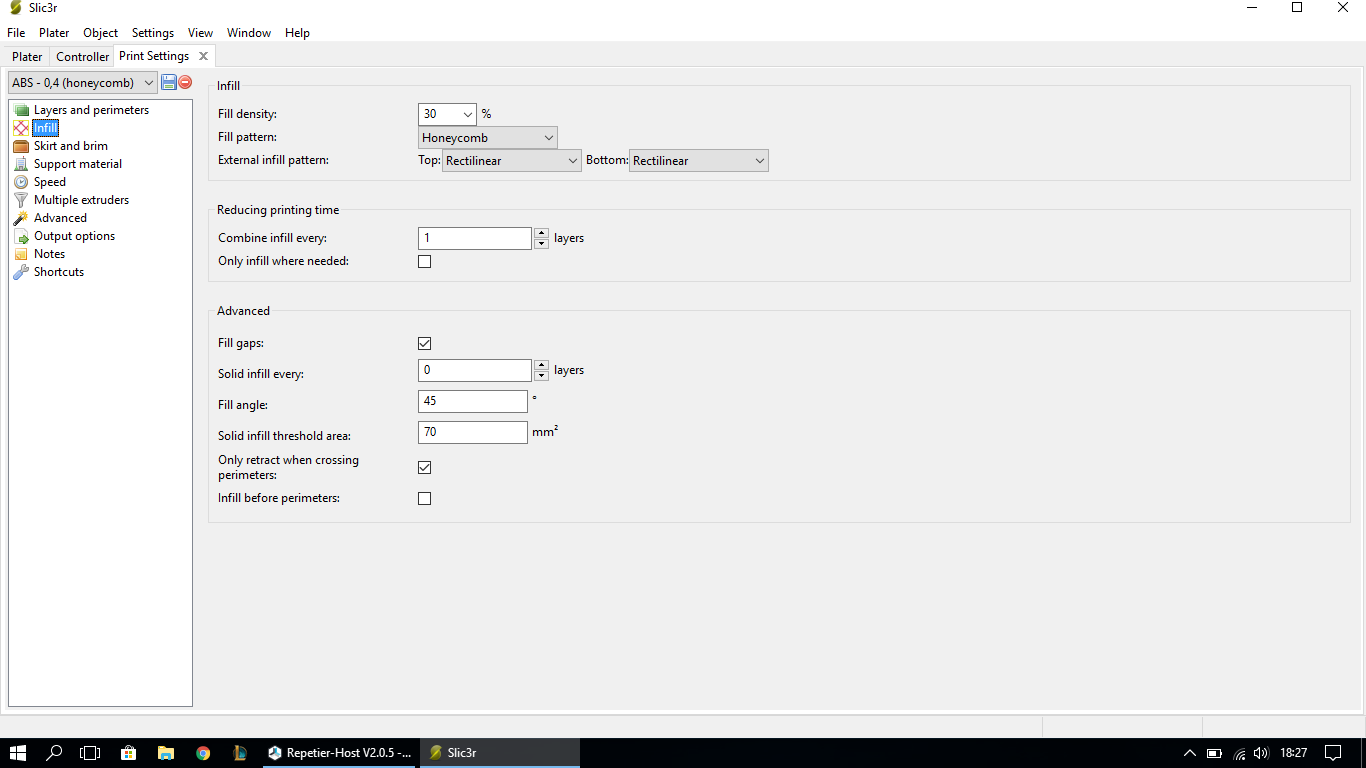Viewport: 1366px width, 768px height.
Task: Open Output options in sidebar
Action: pos(74,236)
